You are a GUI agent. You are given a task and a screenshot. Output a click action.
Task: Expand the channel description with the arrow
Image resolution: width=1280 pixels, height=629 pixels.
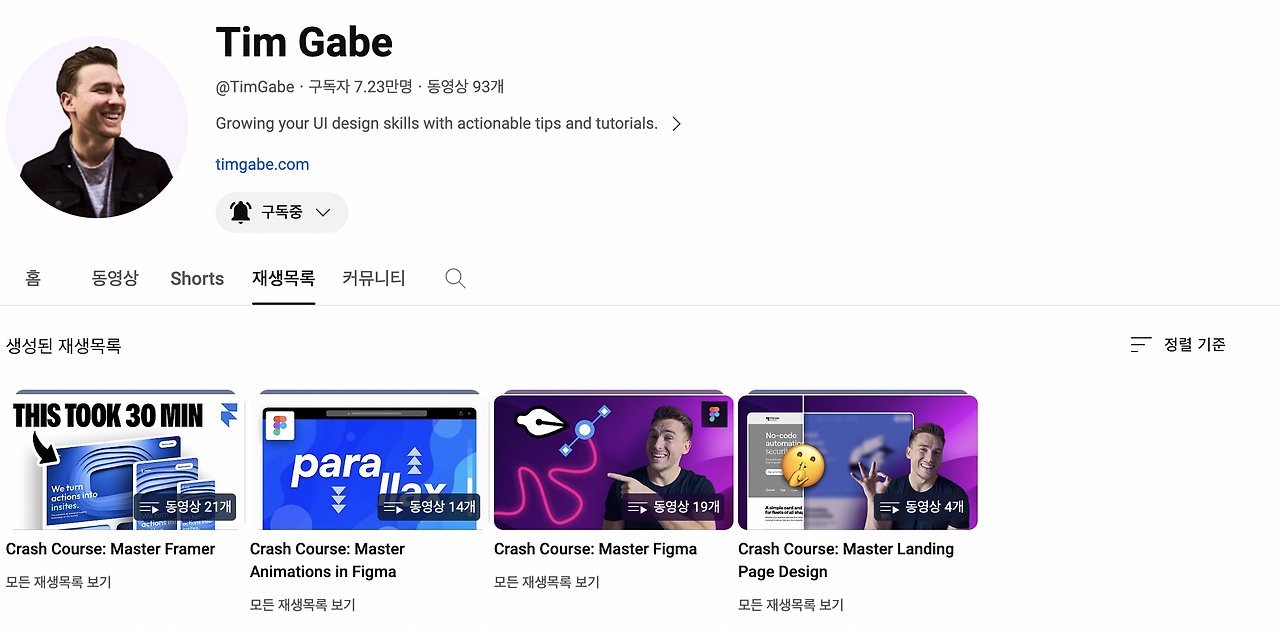676,123
